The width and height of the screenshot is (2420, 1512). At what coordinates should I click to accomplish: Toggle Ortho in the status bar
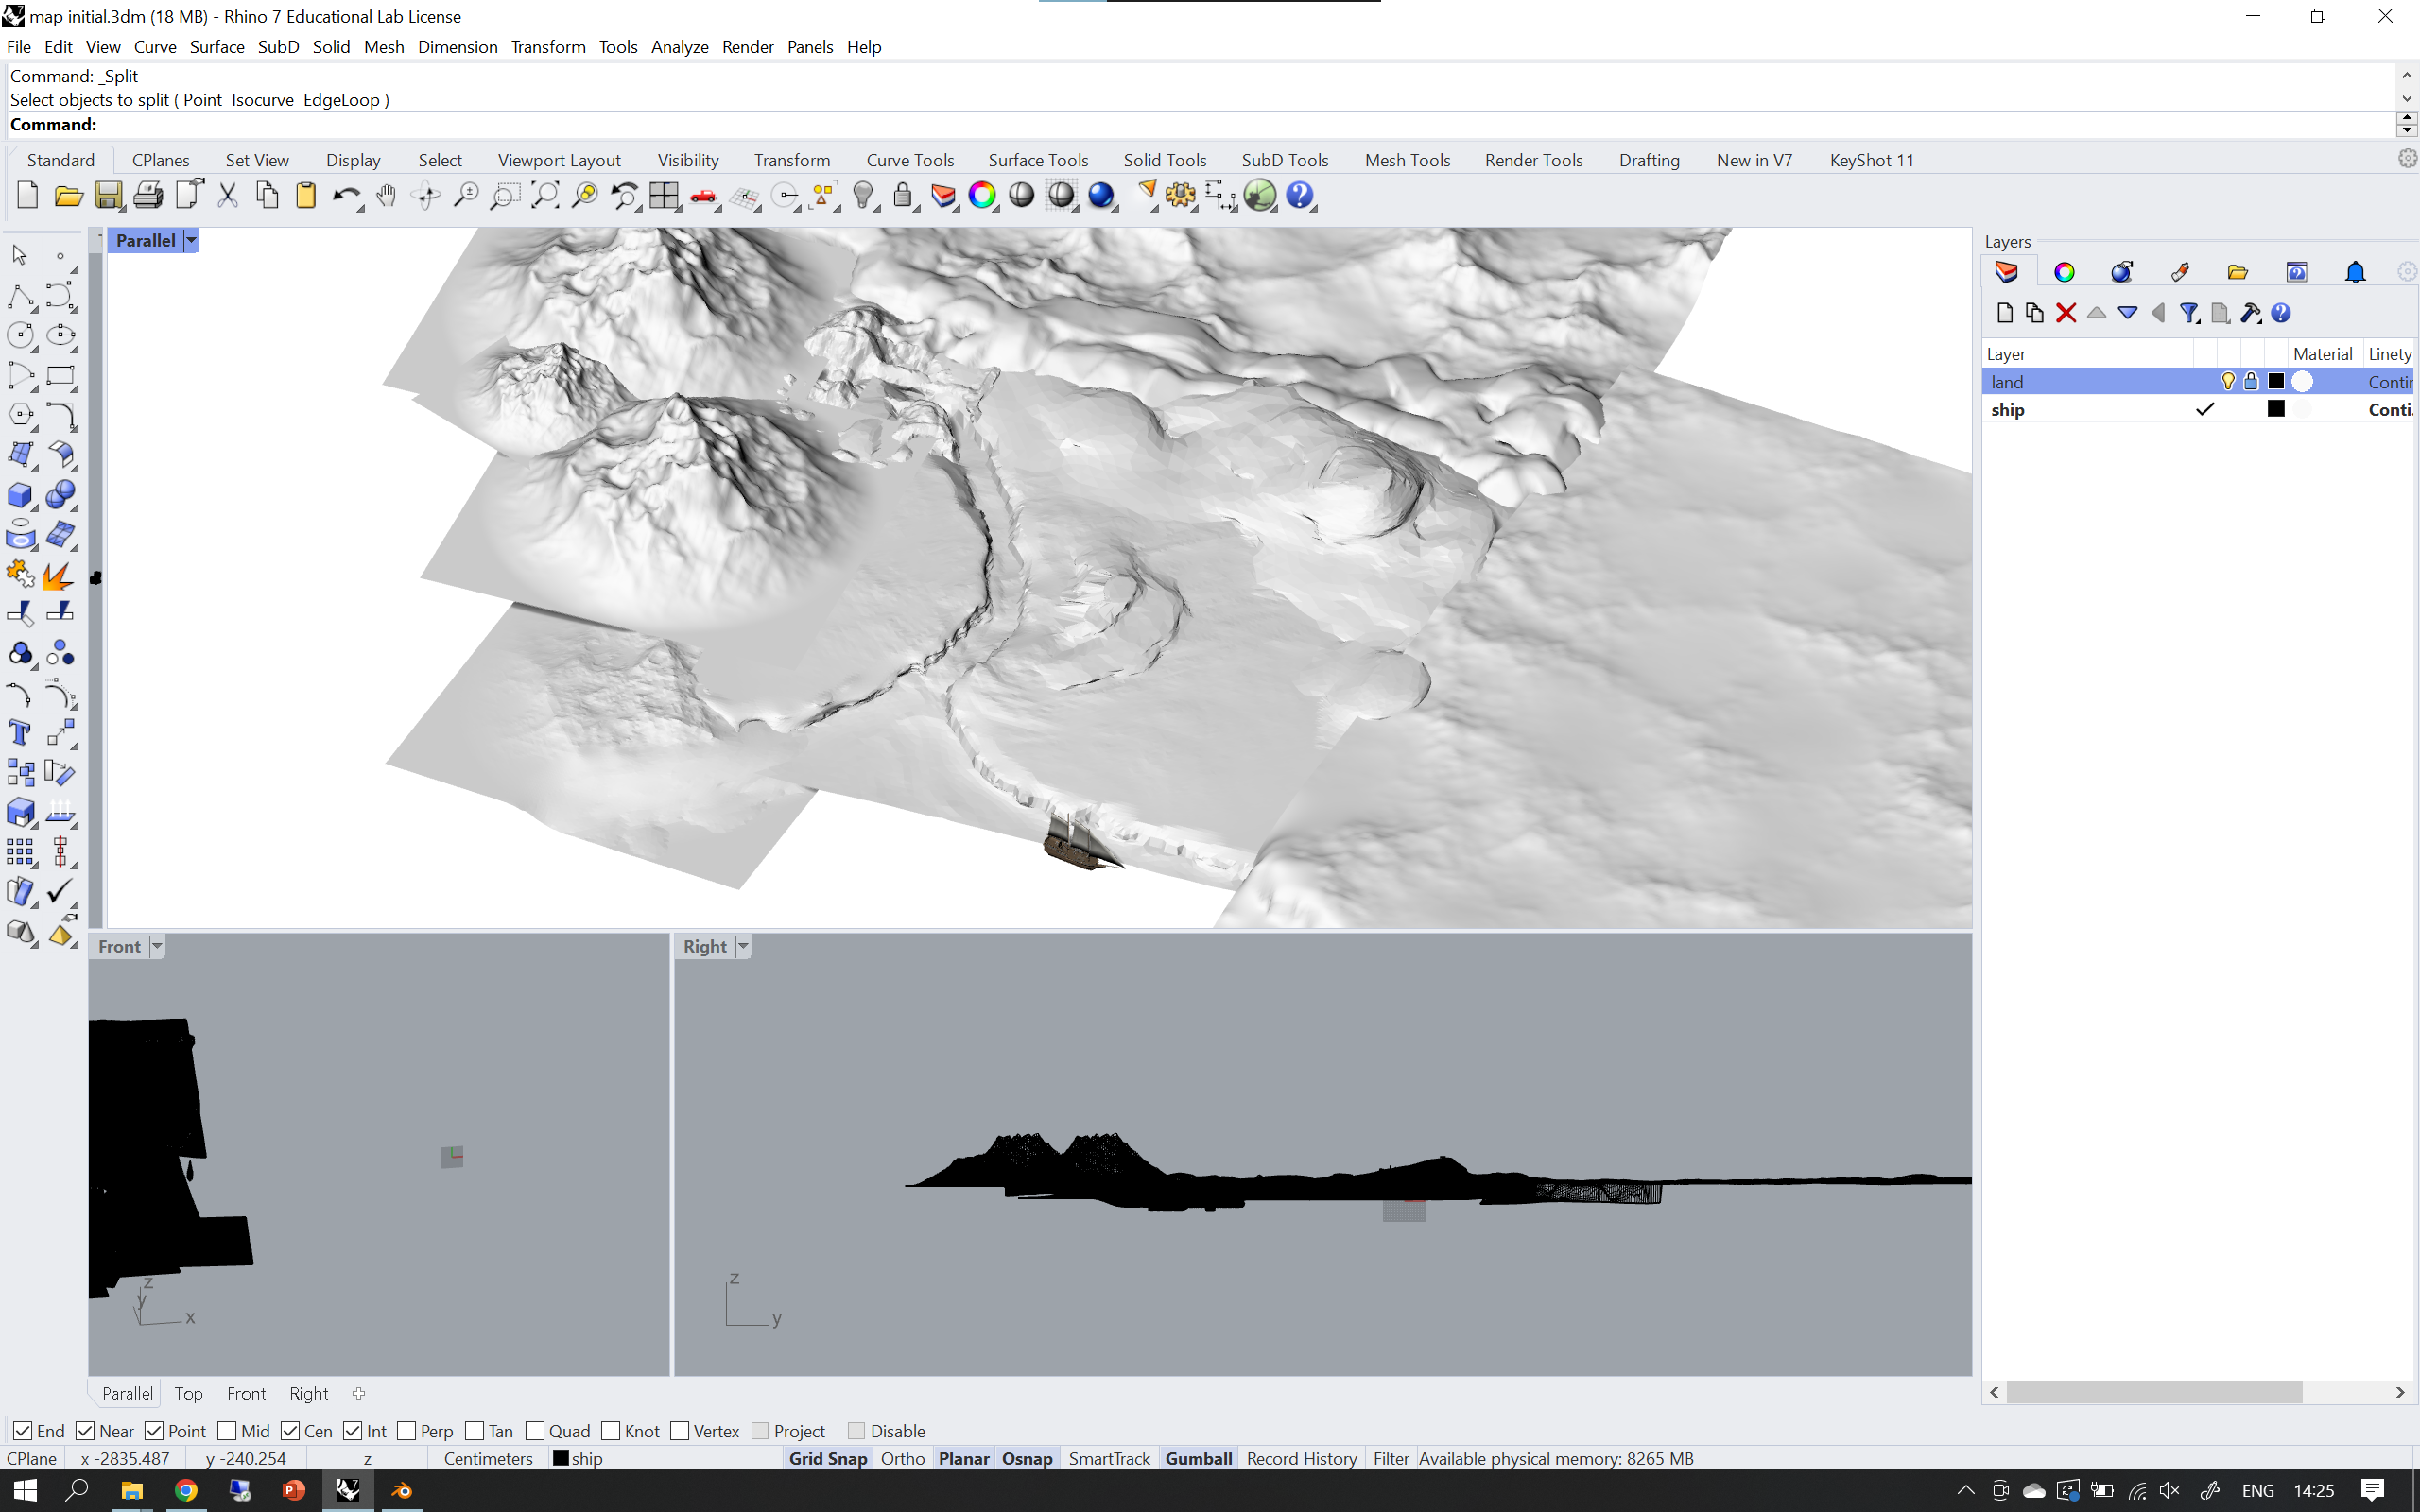point(902,1458)
